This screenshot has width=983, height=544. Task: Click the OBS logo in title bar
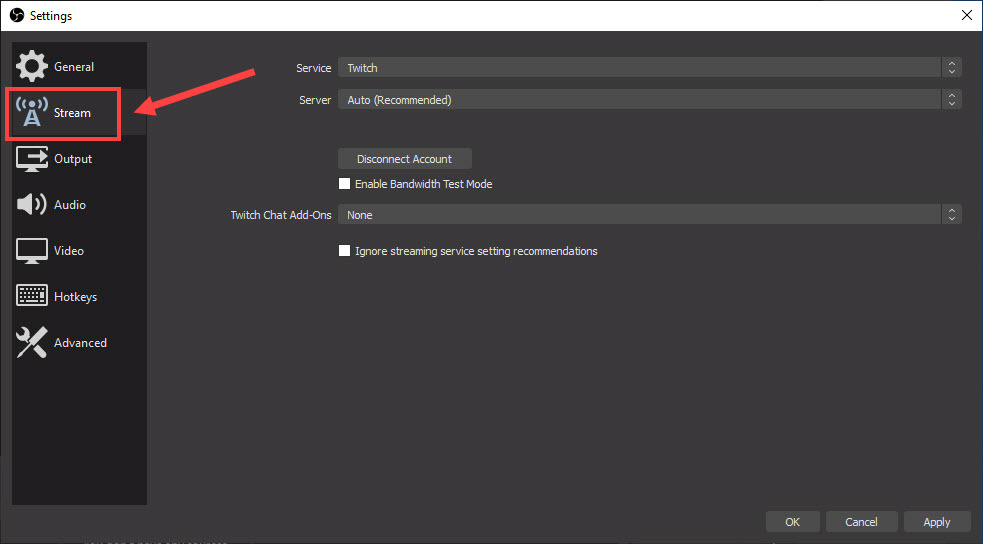[16, 16]
